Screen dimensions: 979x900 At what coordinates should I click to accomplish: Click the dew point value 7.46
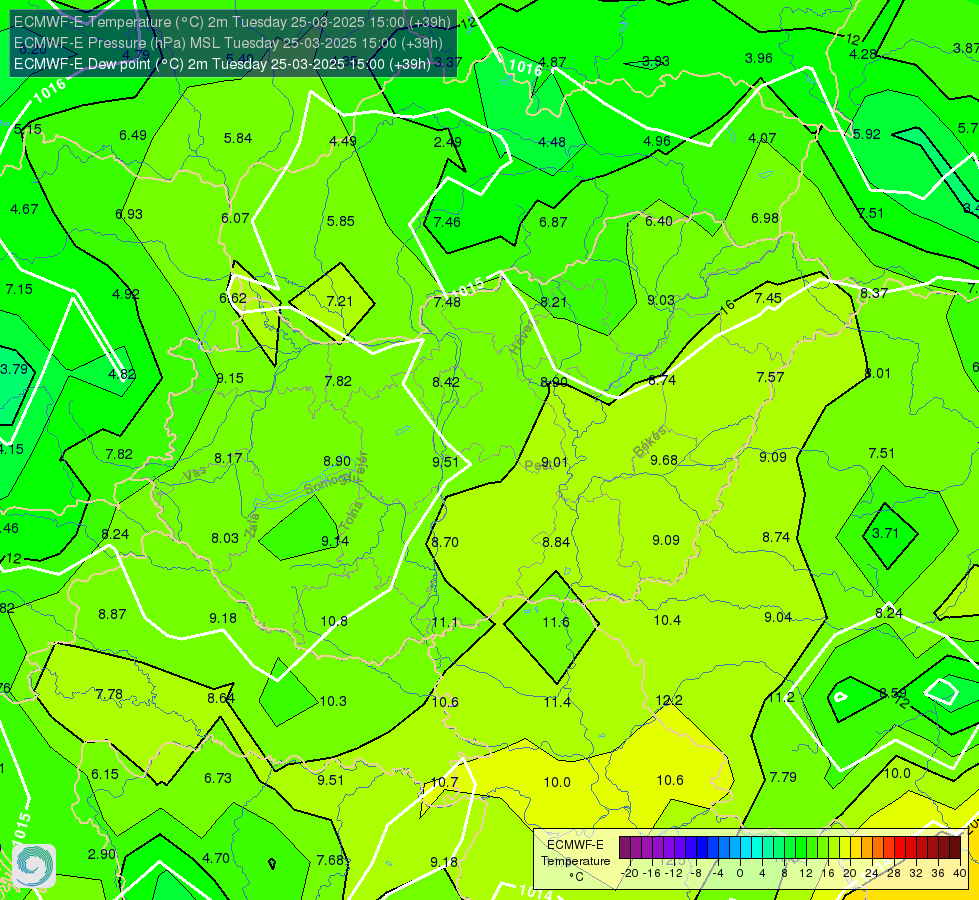tap(447, 222)
